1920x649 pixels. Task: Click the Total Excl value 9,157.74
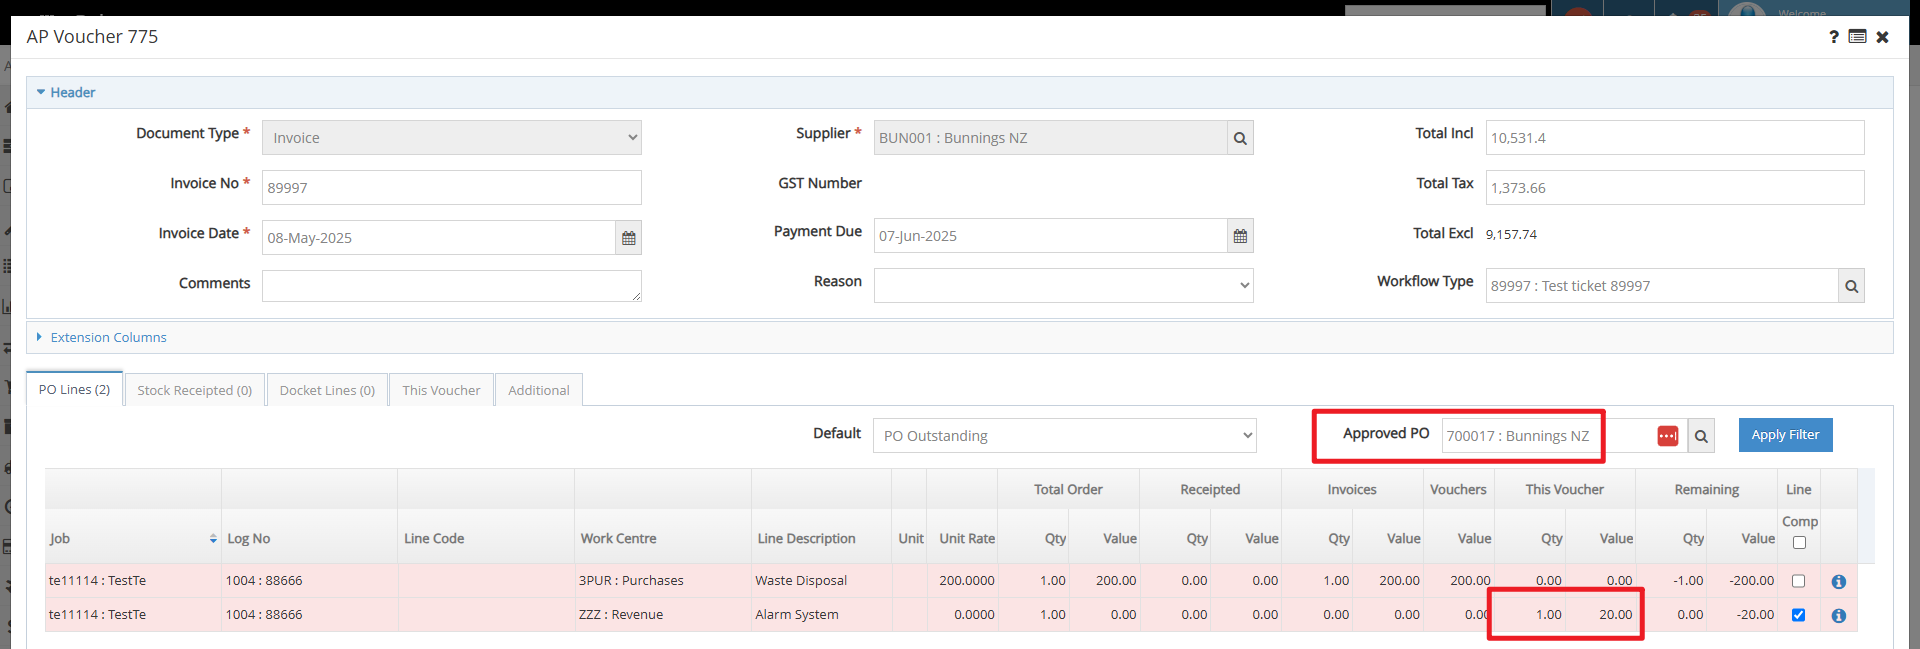coord(1511,235)
